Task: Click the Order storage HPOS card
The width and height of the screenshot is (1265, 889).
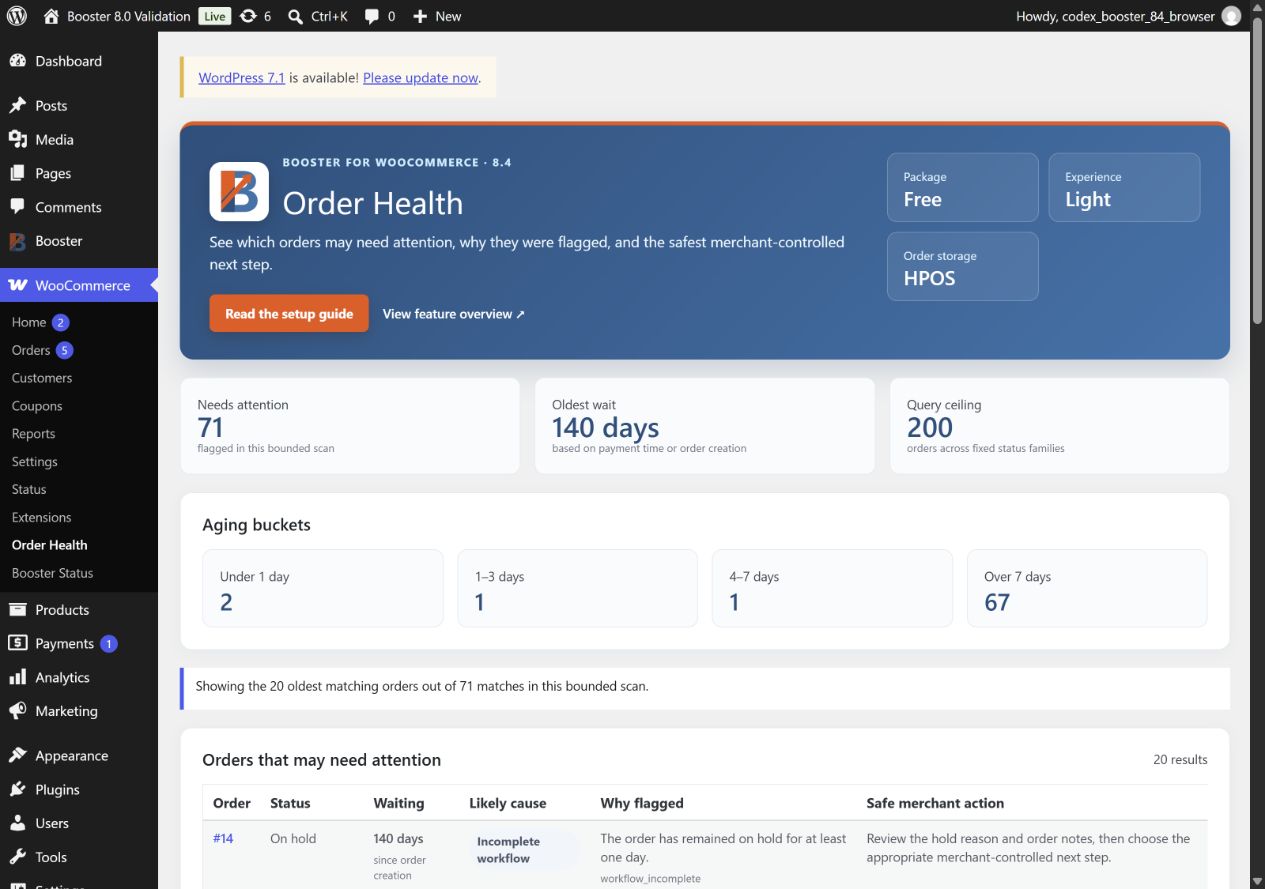Action: click(962, 266)
